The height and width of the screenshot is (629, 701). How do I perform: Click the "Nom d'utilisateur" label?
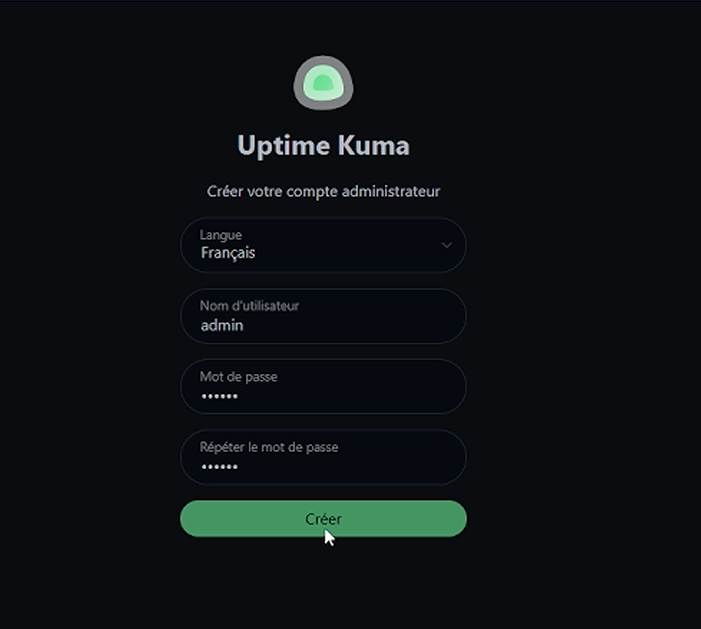pyautogui.click(x=249, y=306)
